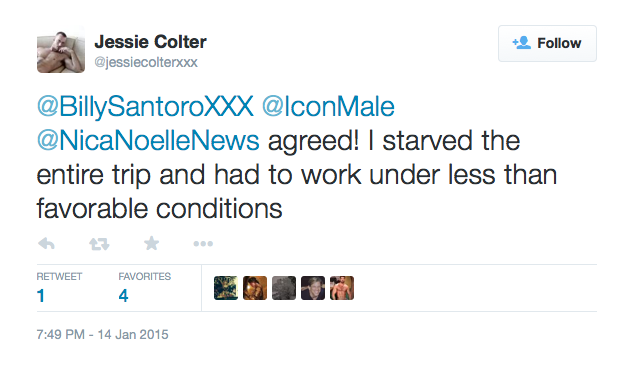Image resolution: width=636 pixels, height=375 pixels.
Task: Favorite the tweet with star icon
Action: (x=152, y=243)
